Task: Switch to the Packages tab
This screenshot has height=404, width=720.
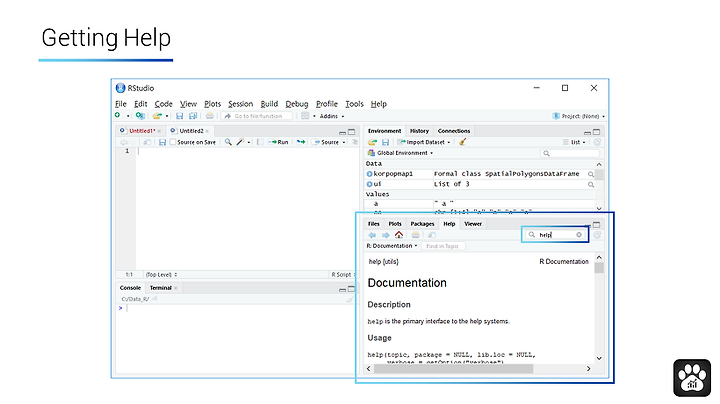Action: (x=422, y=224)
